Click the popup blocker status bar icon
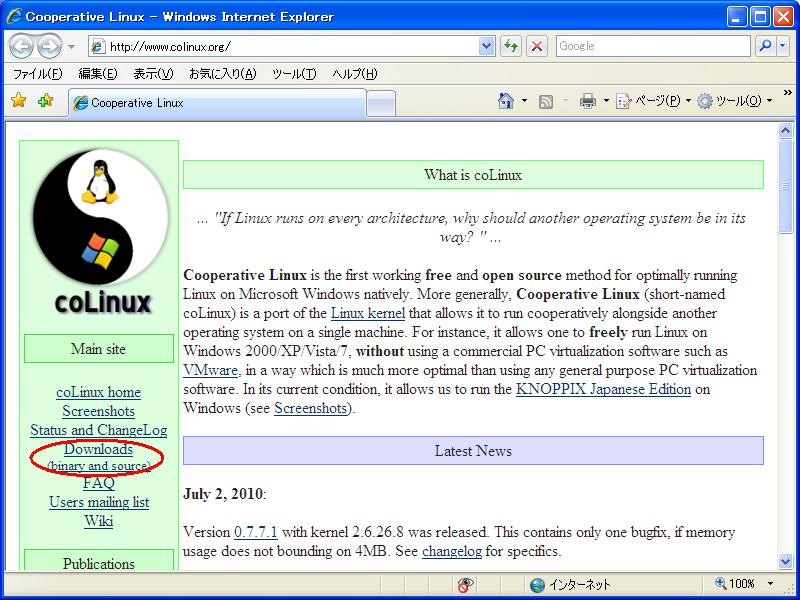The height and width of the screenshot is (600, 800). pos(465,585)
